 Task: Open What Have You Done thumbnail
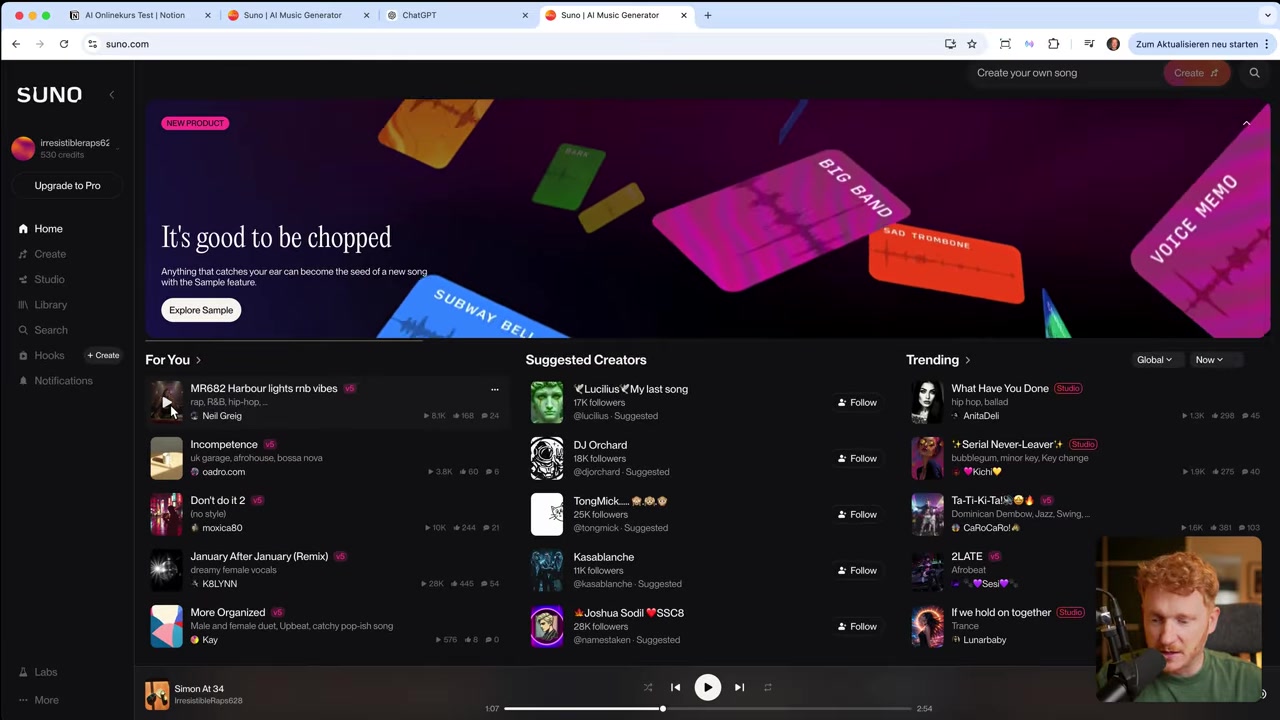(x=927, y=402)
